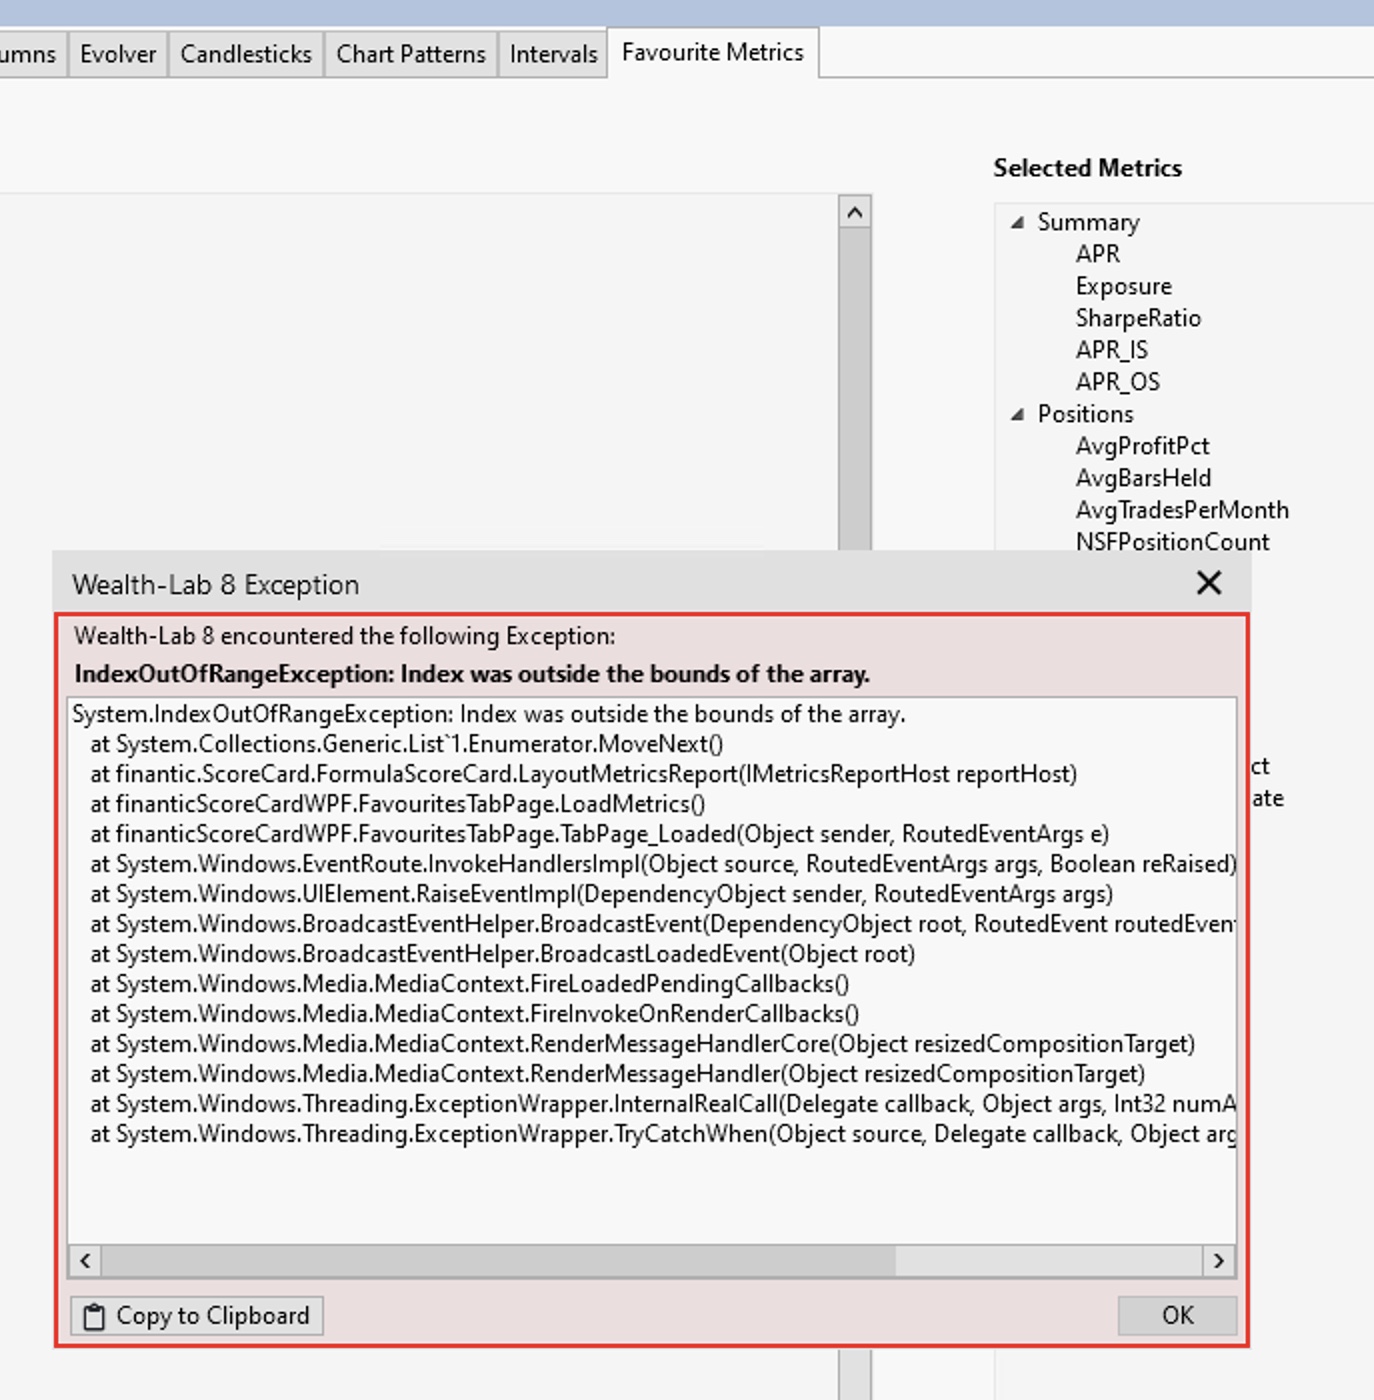The image size is (1374, 1400).
Task: Choose the AvgBarsHeld metric
Action: click(1143, 478)
